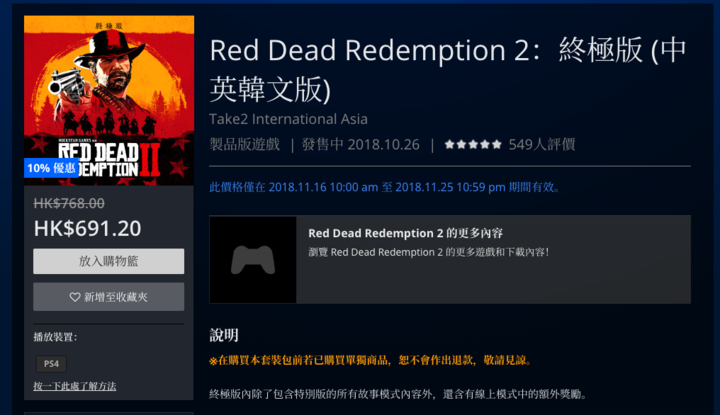Click the orange refund warning notice

(x=370, y=360)
